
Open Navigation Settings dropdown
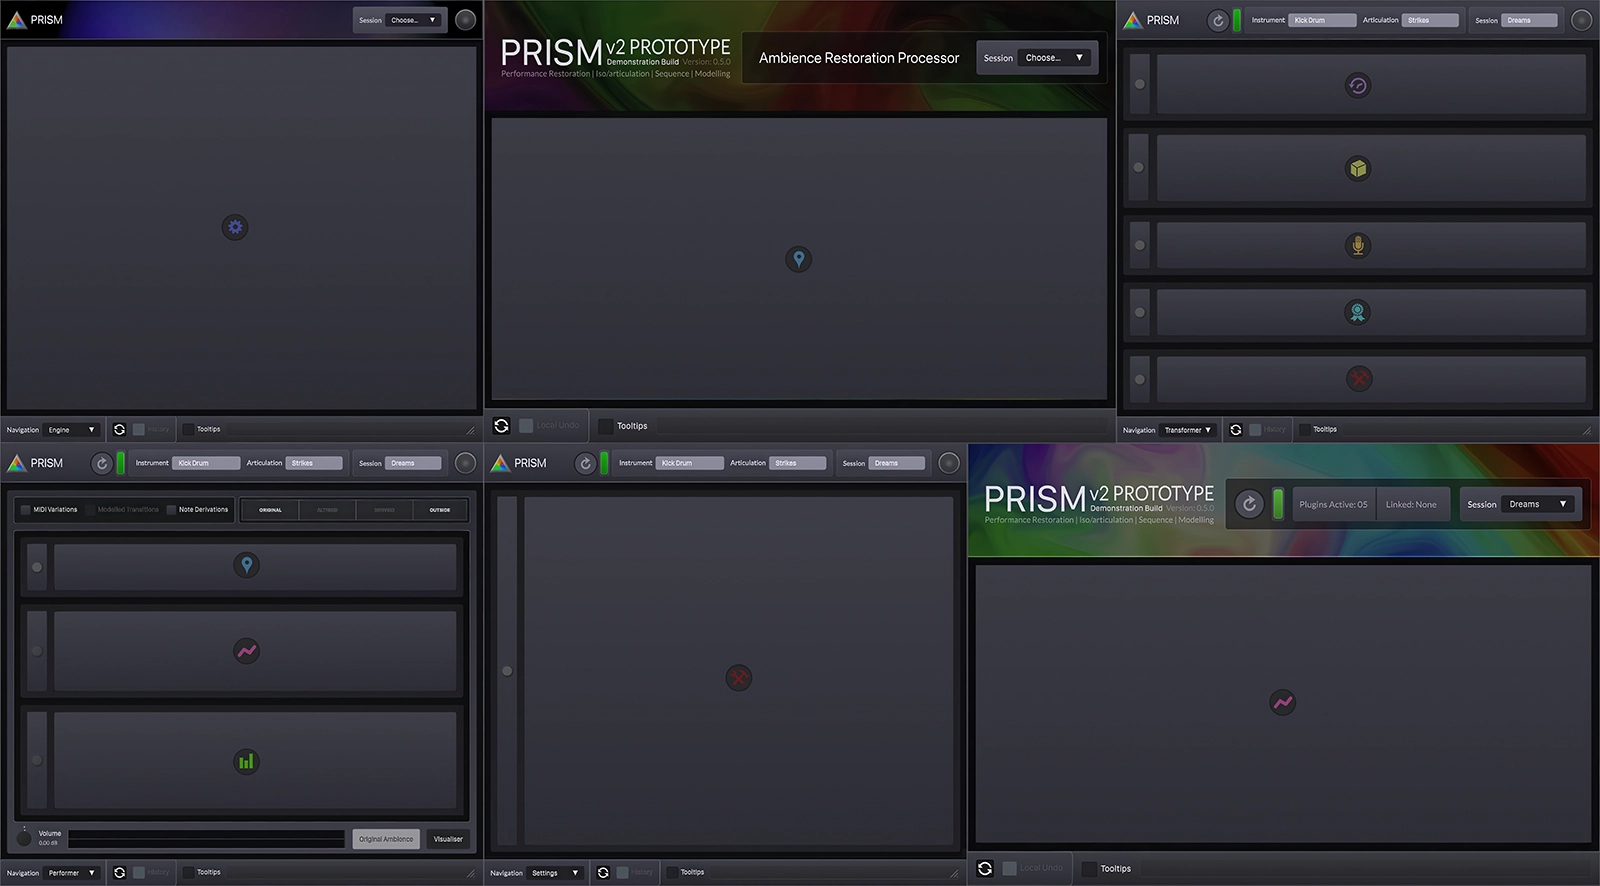(555, 873)
